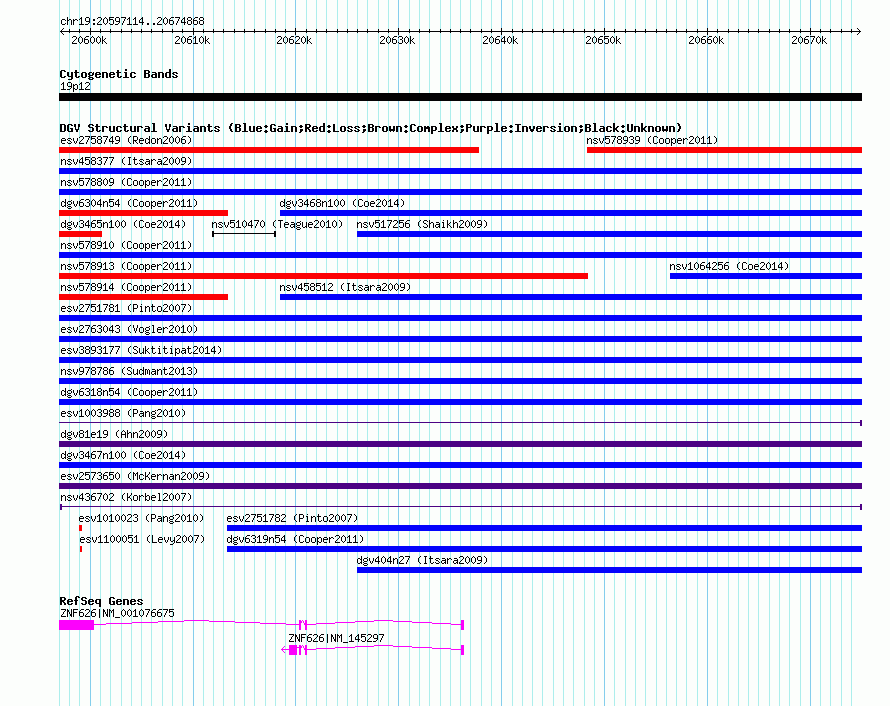Select the DGV Structural Variants track title

point(371,128)
